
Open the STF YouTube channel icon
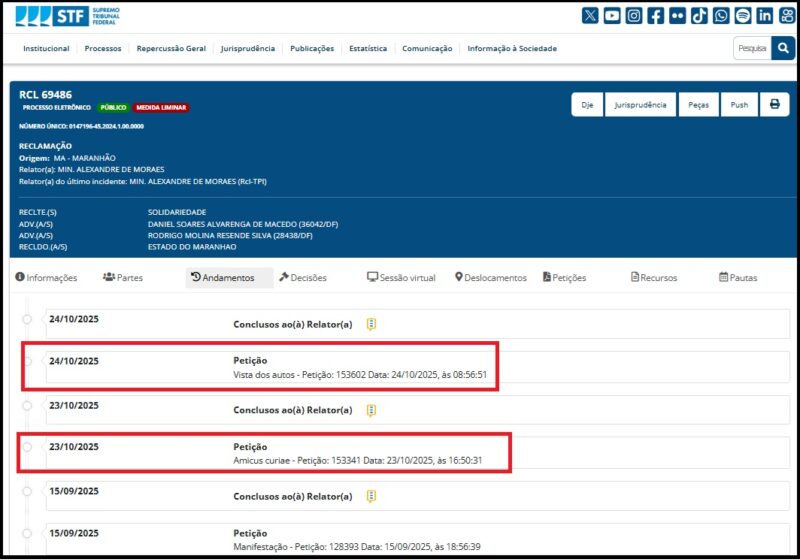[612, 15]
